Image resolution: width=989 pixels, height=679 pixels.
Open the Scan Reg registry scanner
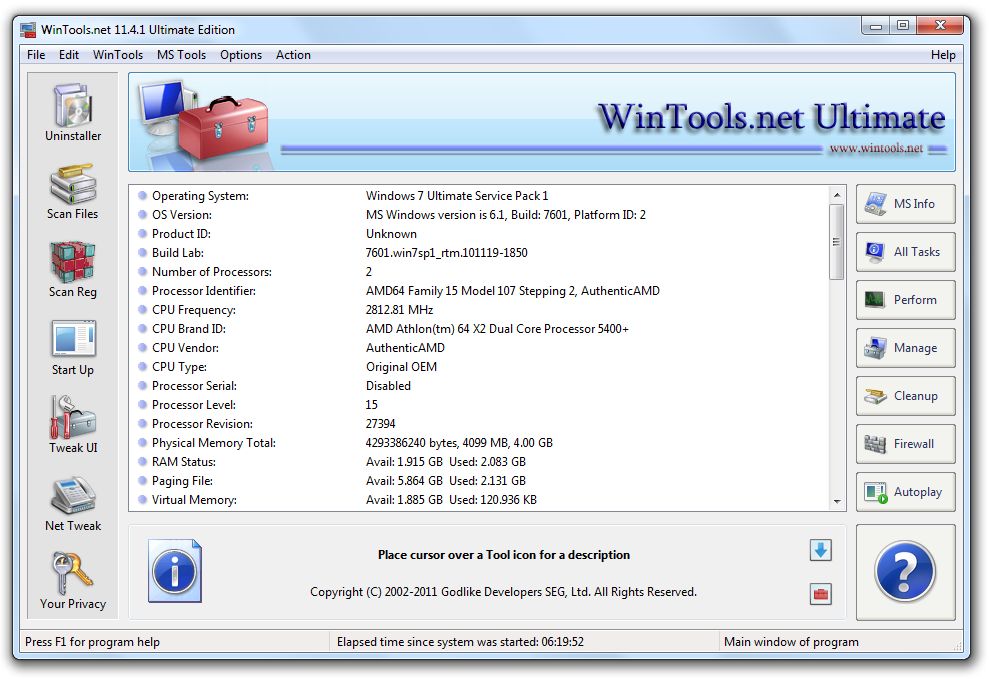coord(73,269)
